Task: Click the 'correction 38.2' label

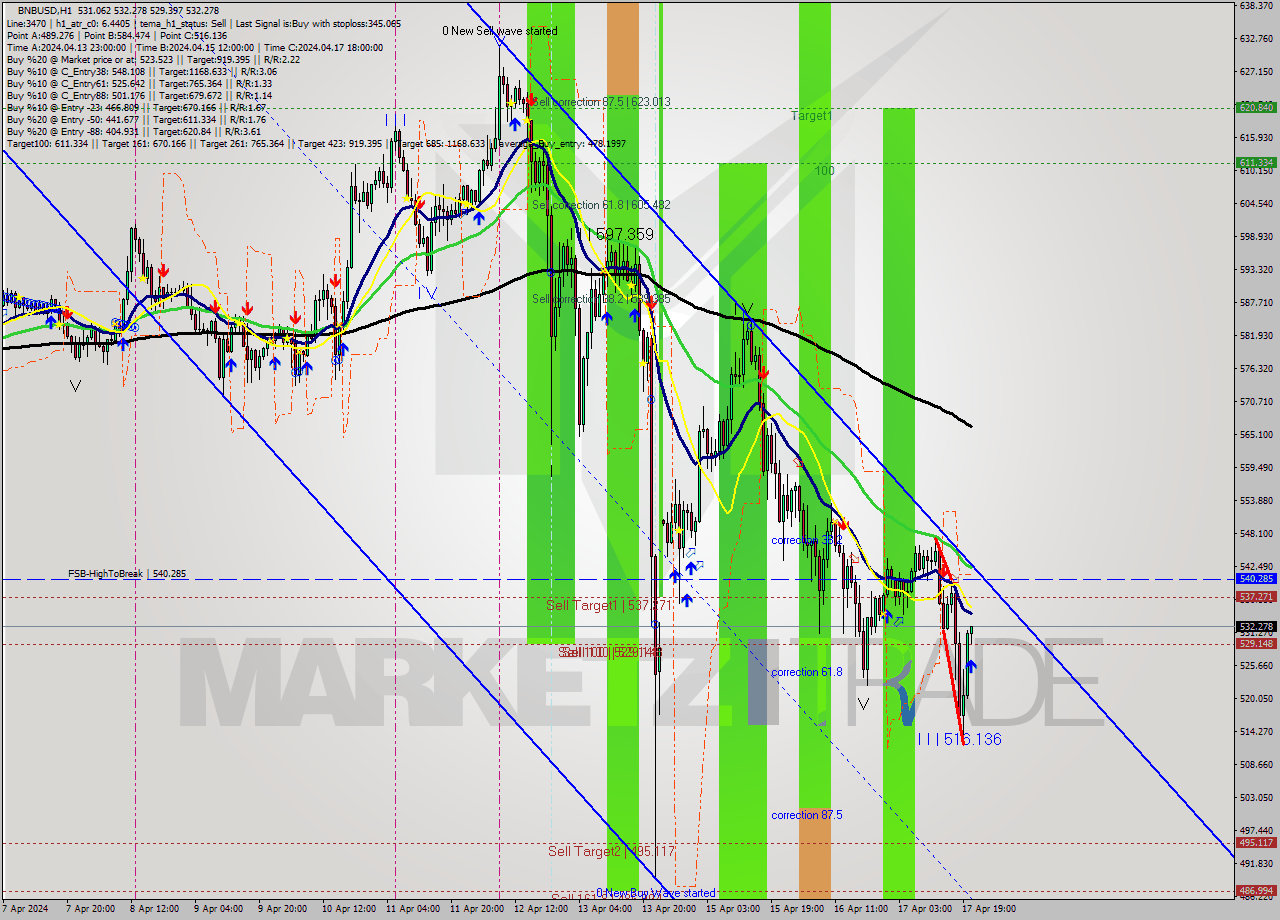Action: coord(806,540)
